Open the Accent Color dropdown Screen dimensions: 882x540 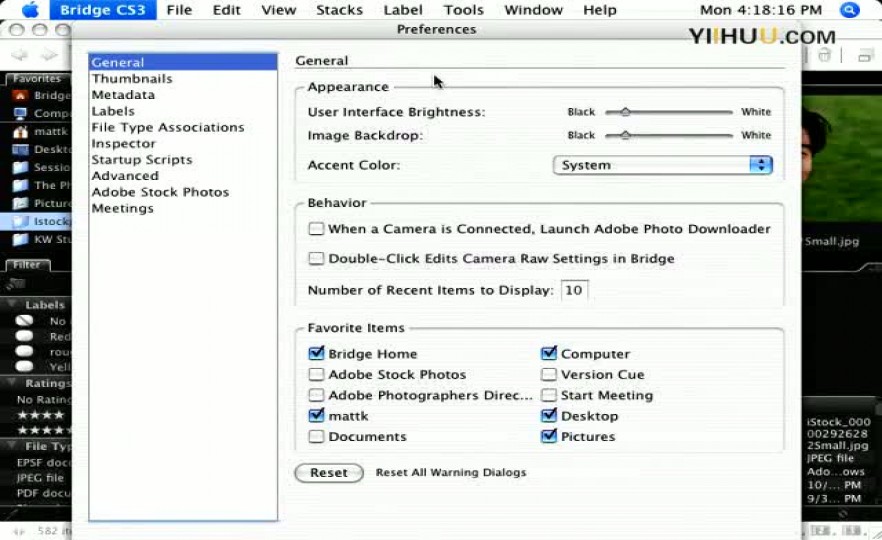[663, 165]
